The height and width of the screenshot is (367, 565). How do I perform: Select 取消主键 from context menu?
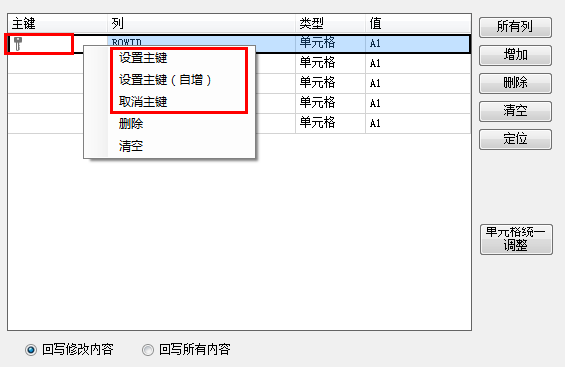(143, 102)
